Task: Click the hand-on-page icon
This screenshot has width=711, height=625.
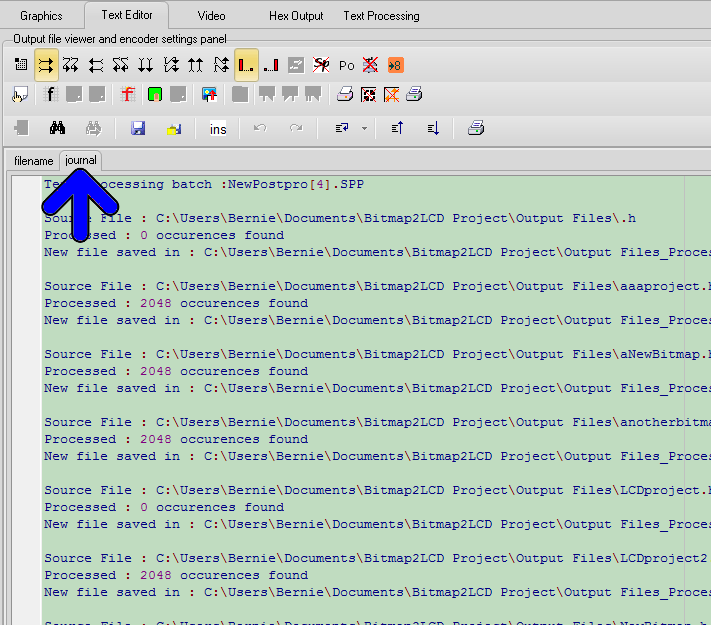Action: (x=20, y=95)
